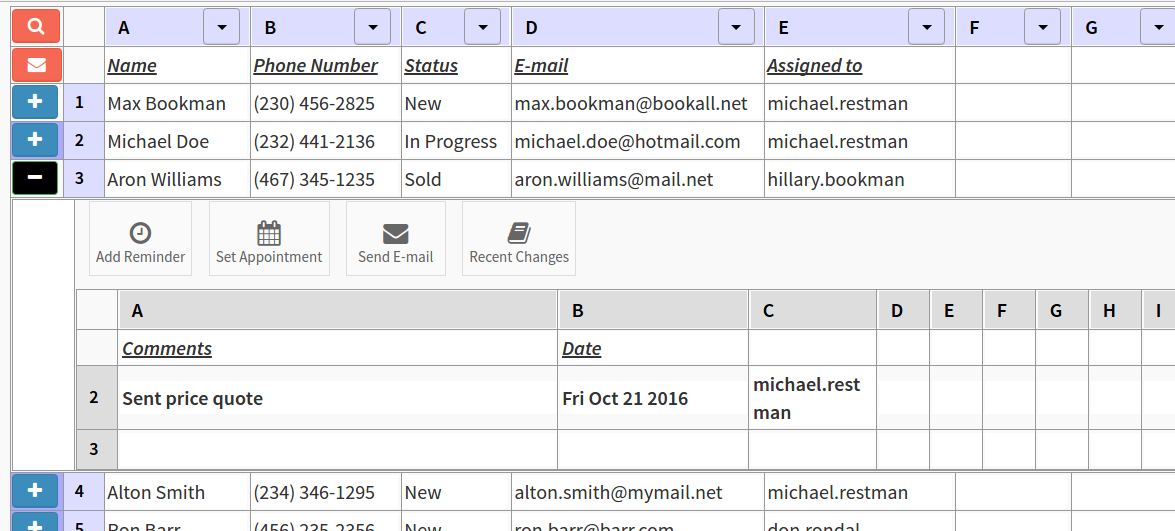
Task: Collapse row 3 Aron Williams details
Action: tap(35, 178)
